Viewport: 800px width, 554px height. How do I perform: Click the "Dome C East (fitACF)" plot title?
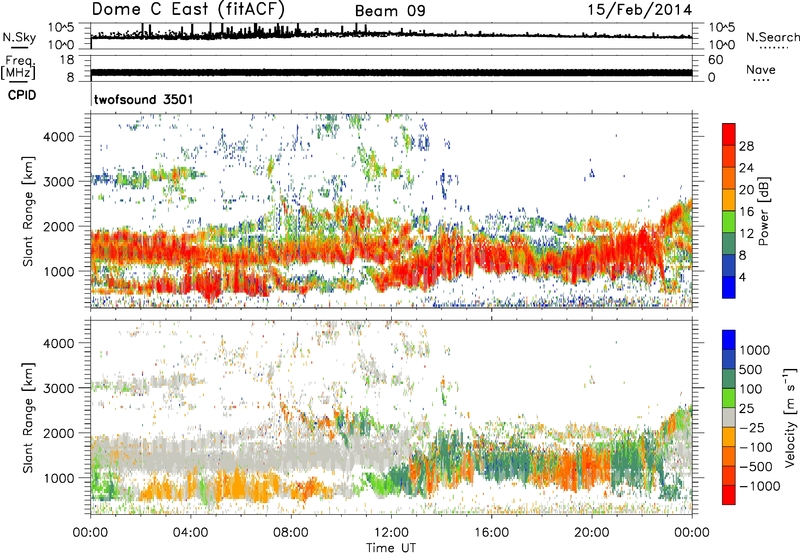point(188,9)
